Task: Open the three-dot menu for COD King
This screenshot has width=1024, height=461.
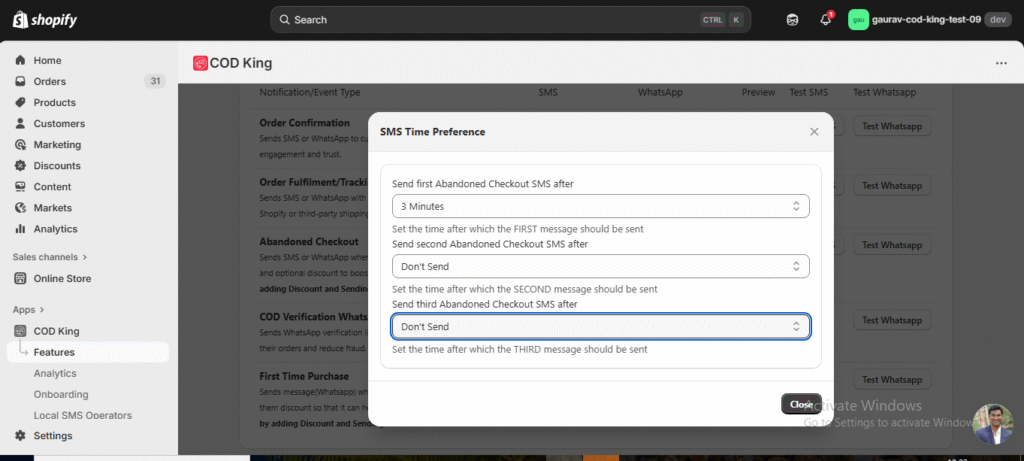Action: coord(1001,63)
